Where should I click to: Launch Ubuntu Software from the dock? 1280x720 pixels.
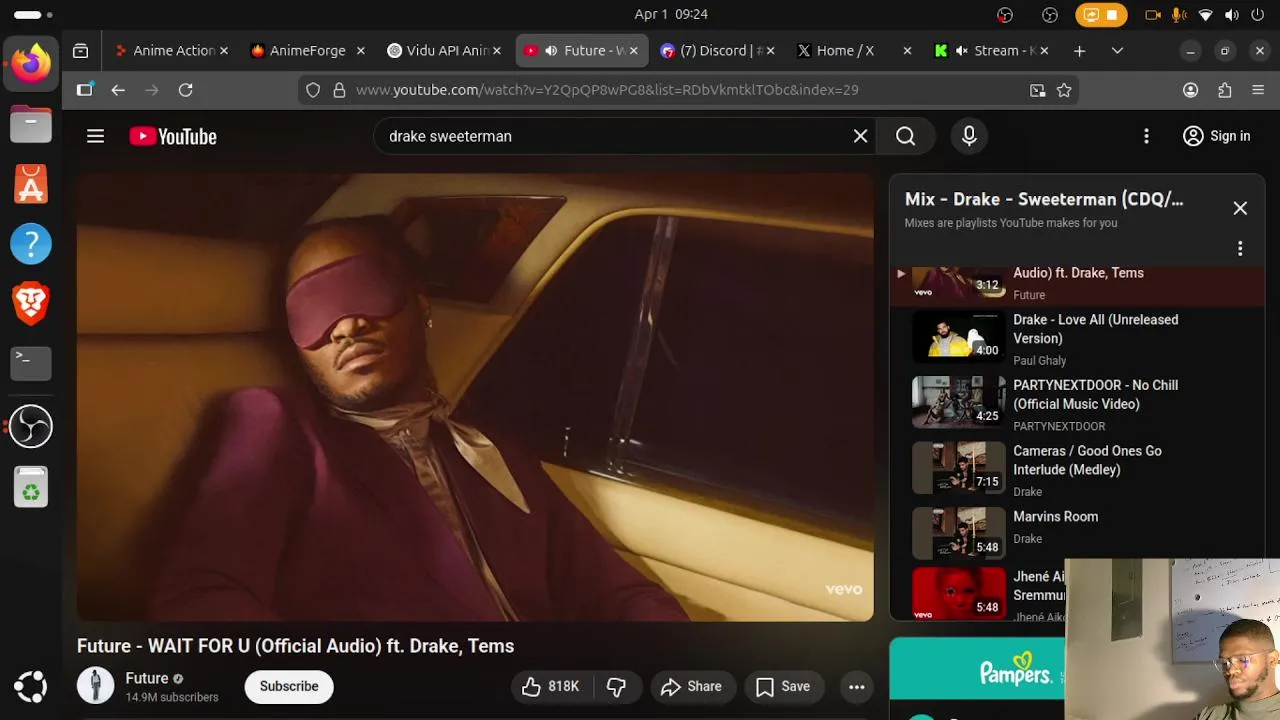pyautogui.click(x=31, y=185)
